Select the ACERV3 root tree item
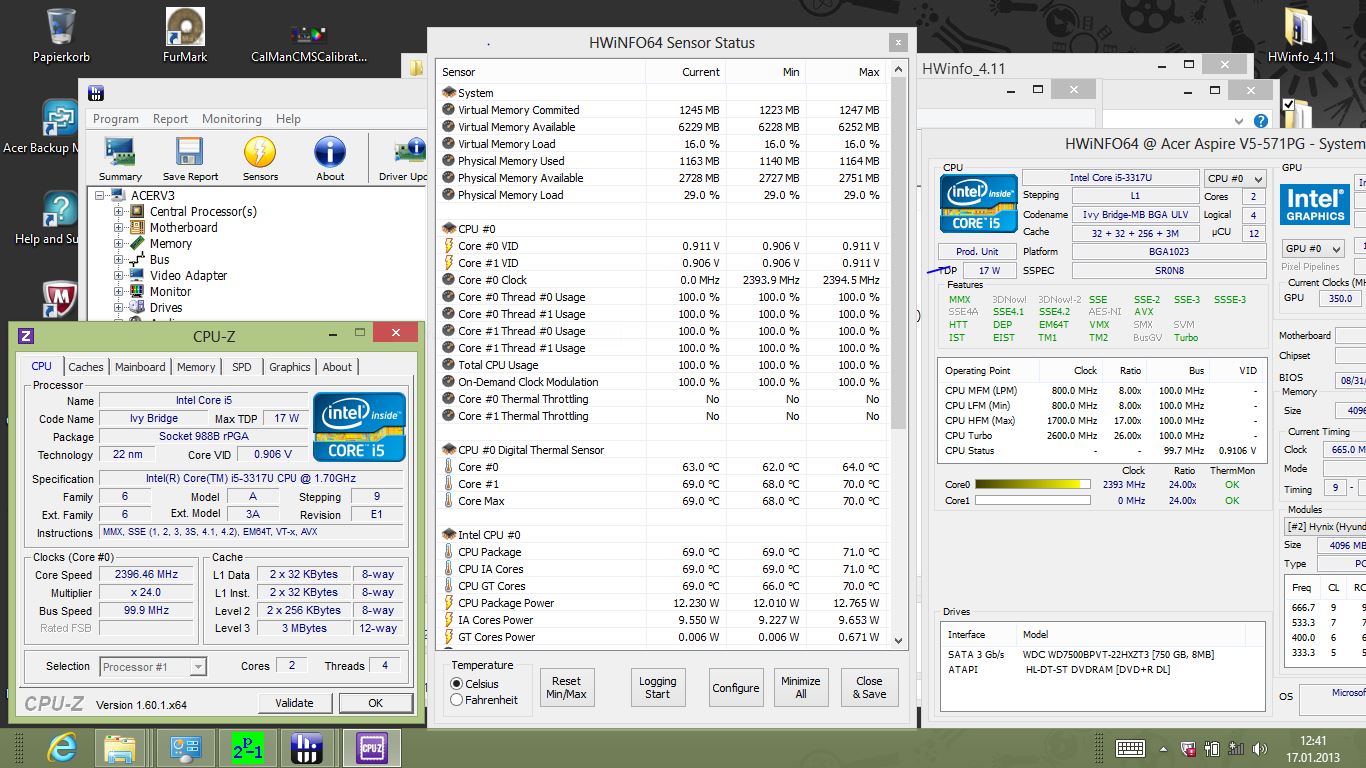Image resolution: width=1366 pixels, height=768 pixels. coord(152,196)
